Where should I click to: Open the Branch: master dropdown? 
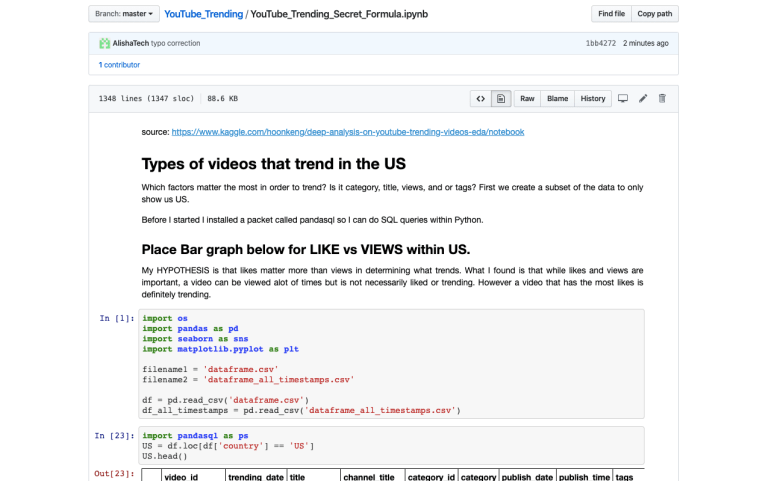coord(124,14)
